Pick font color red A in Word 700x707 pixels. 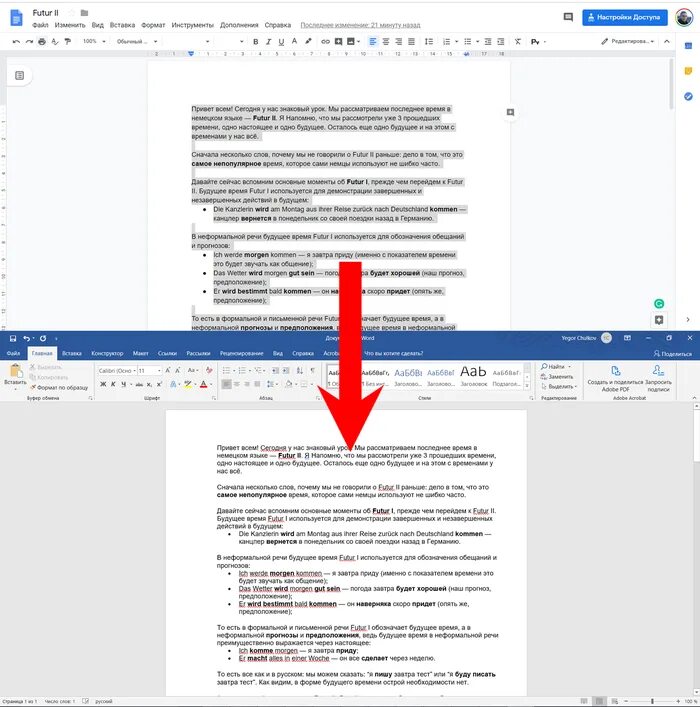203,384
